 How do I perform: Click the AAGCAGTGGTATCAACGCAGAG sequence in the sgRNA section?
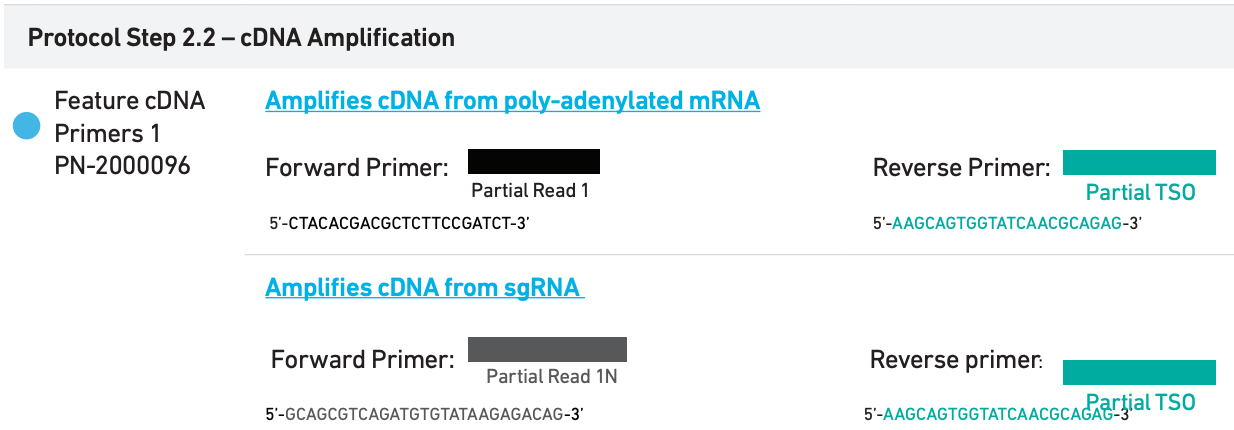pos(999,414)
